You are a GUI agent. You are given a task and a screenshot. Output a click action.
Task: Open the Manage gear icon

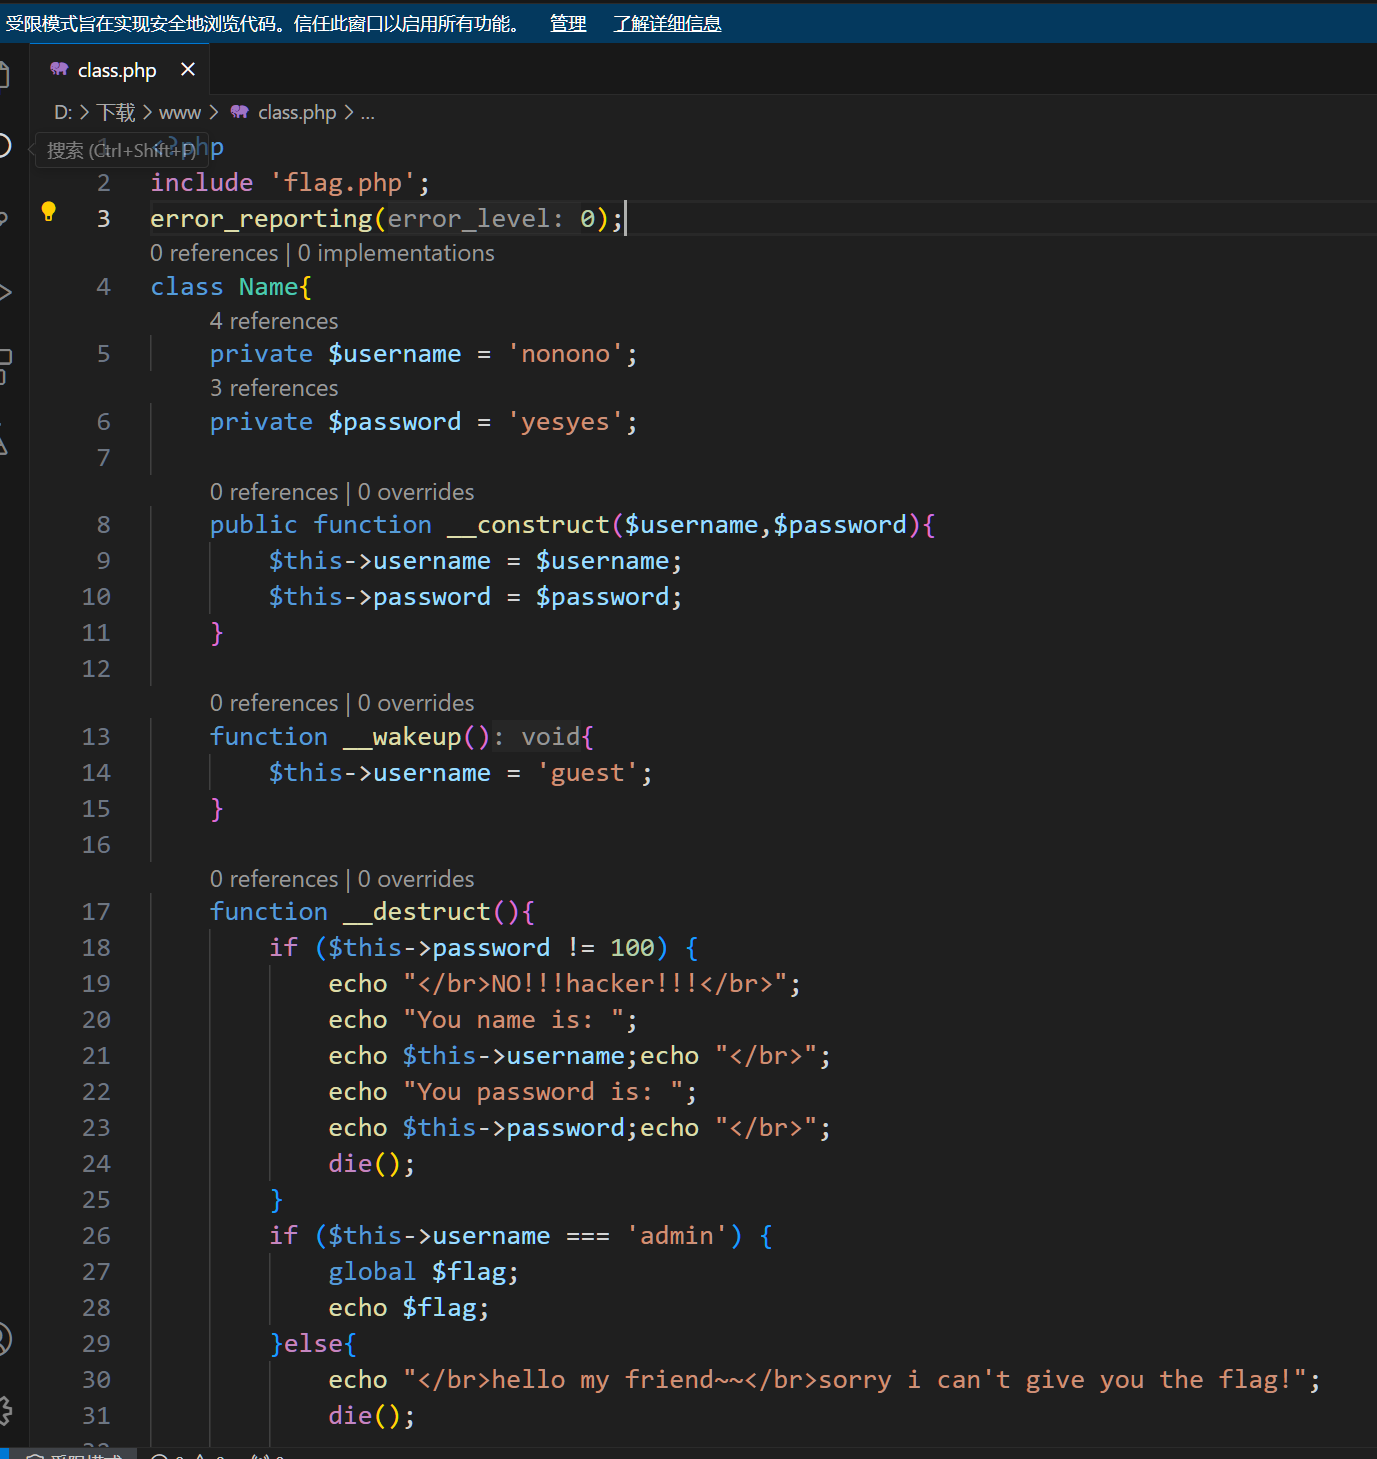[4, 1410]
